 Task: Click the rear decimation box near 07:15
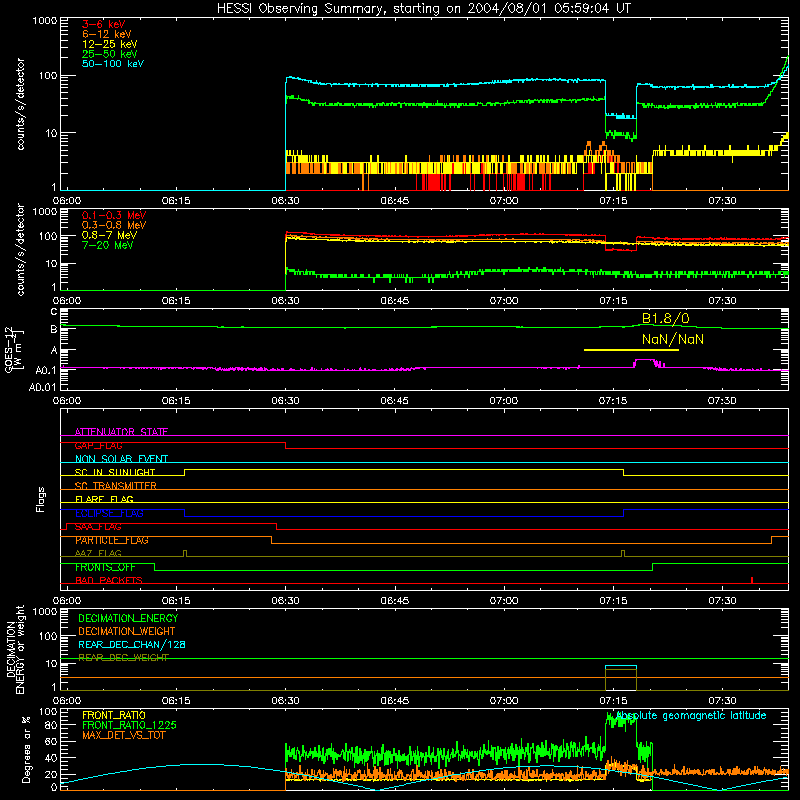621,678
